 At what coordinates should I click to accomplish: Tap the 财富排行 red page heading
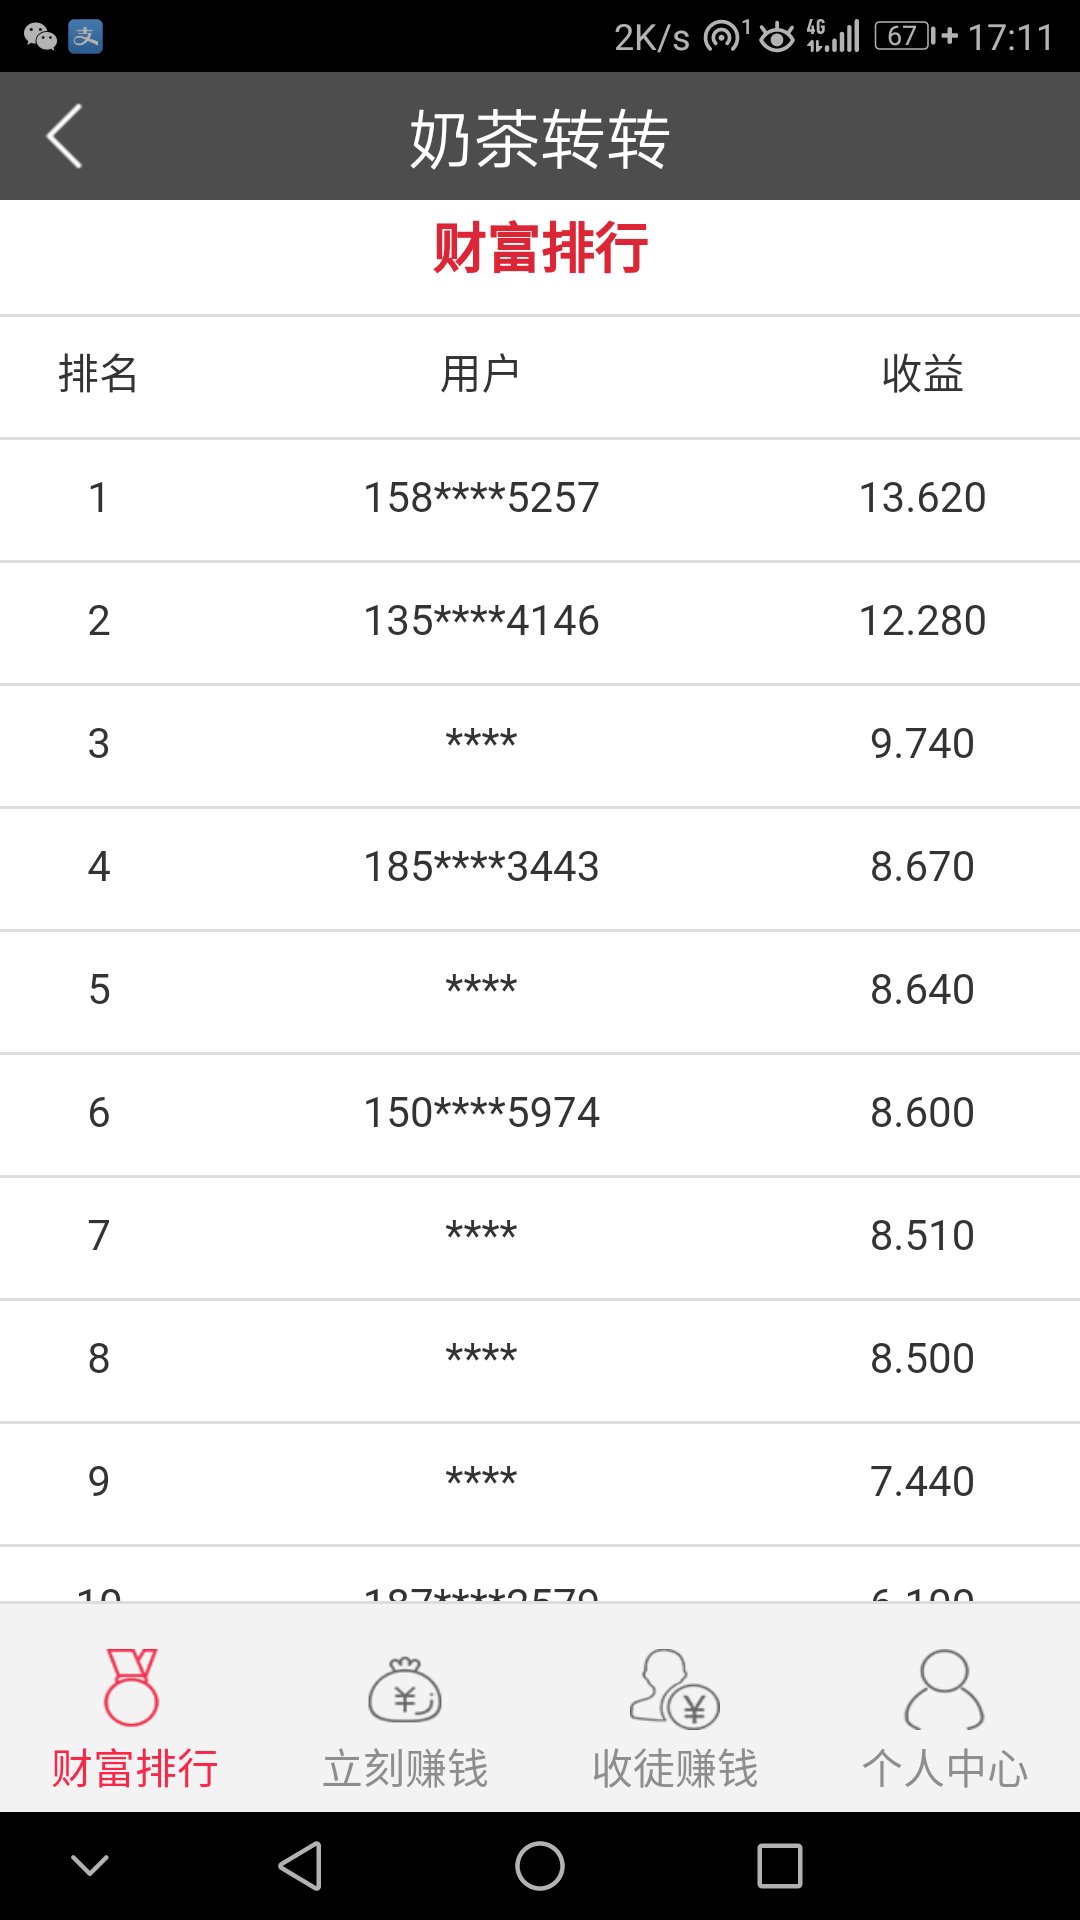(540, 248)
